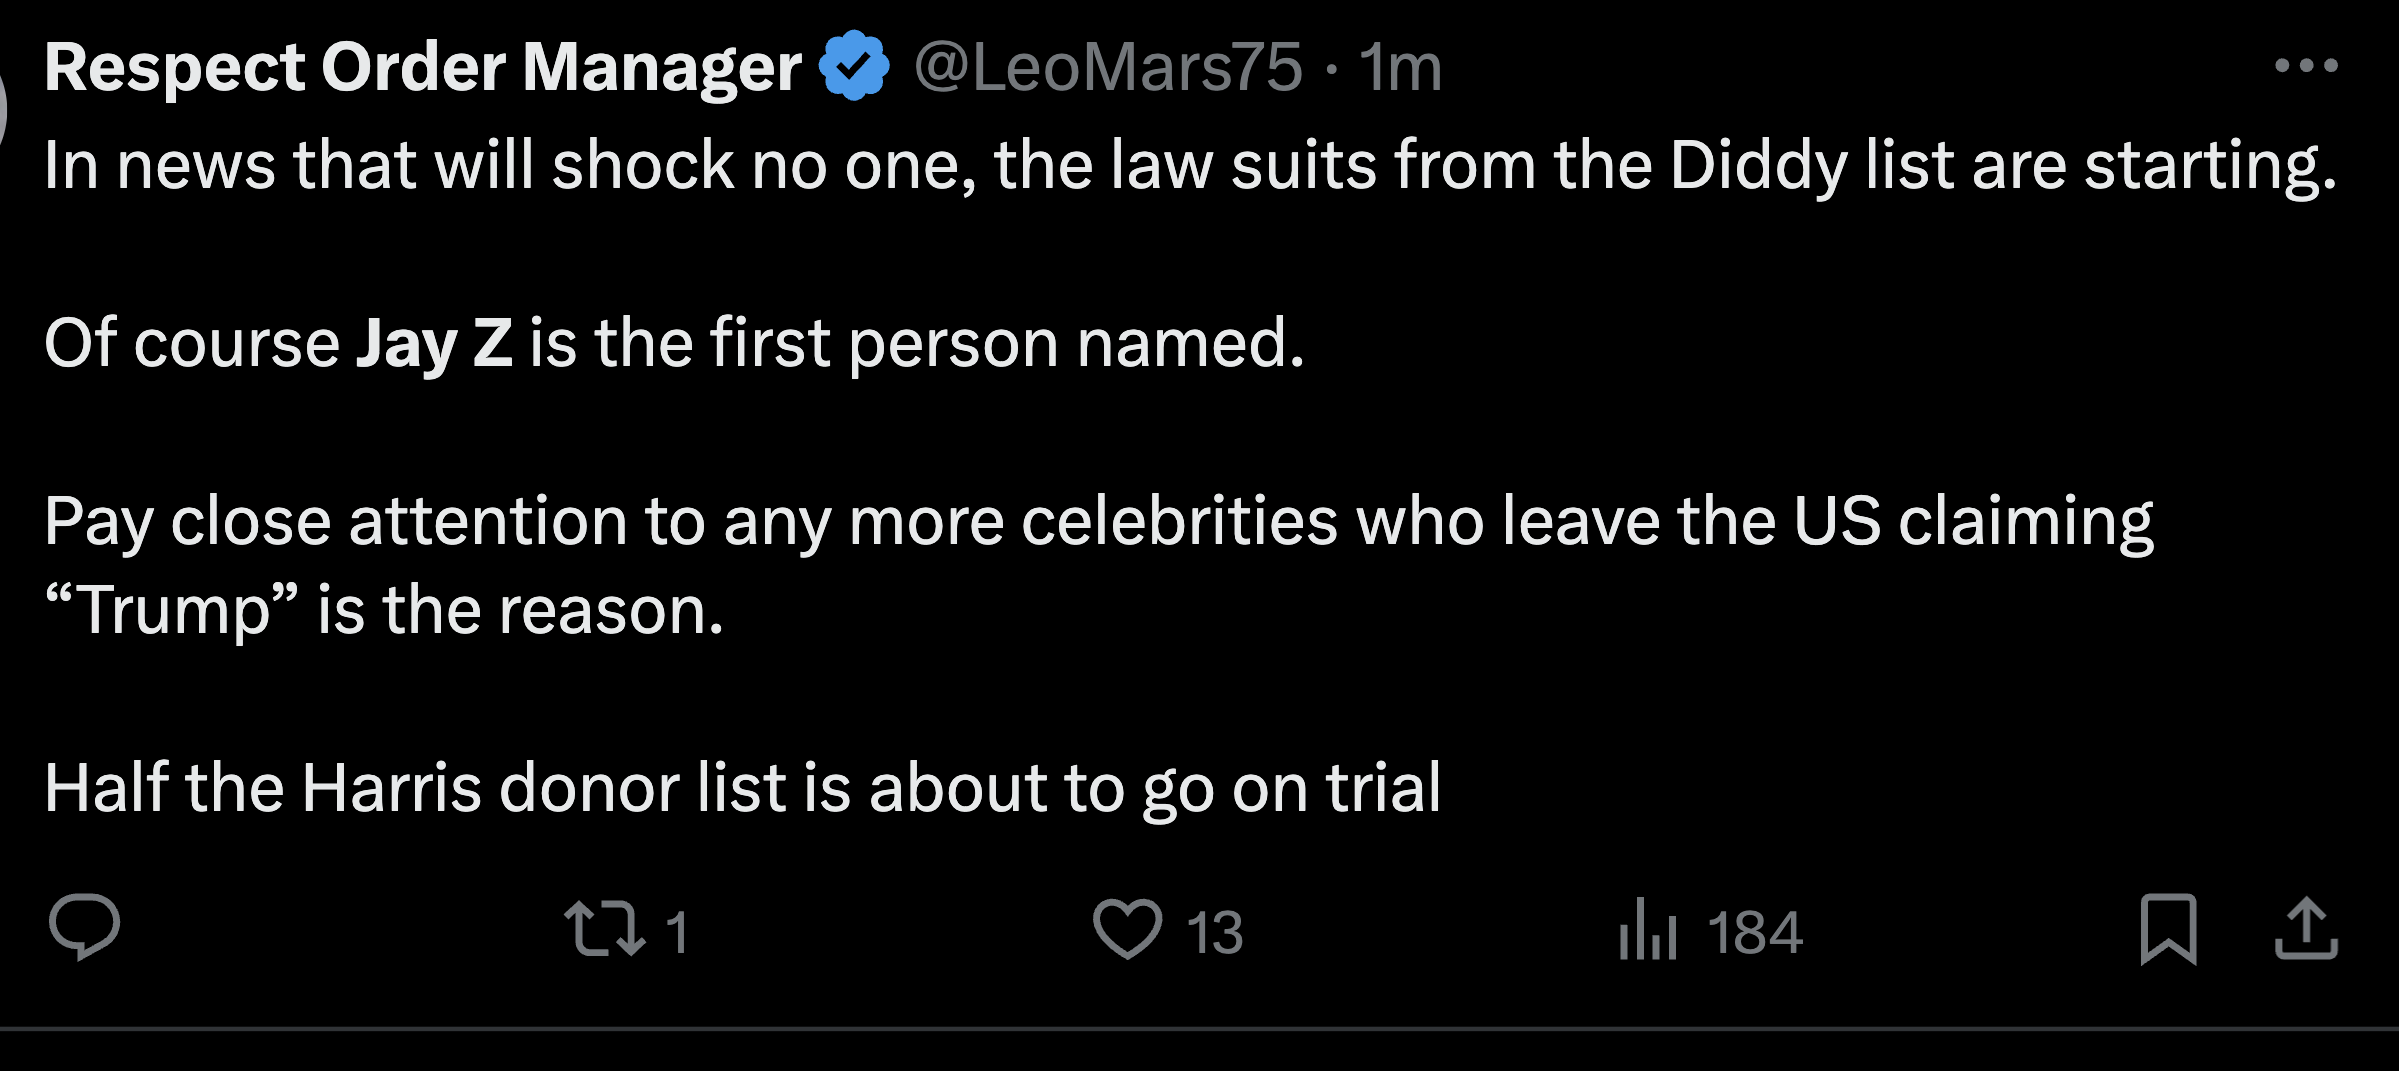Click the tweet's first line about Diddy list
This screenshot has height=1071, width=2399.
[1190, 165]
